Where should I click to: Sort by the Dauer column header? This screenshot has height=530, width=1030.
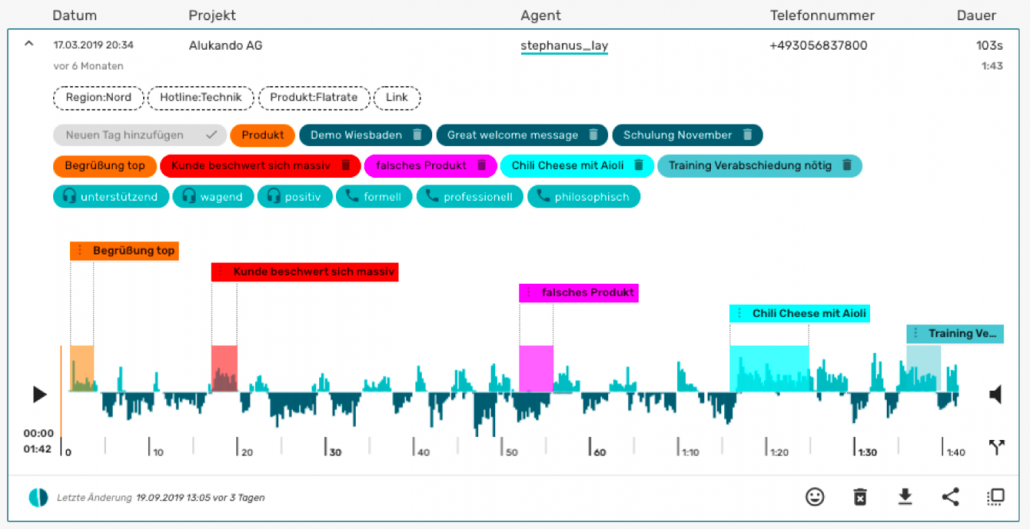coord(976,15)
